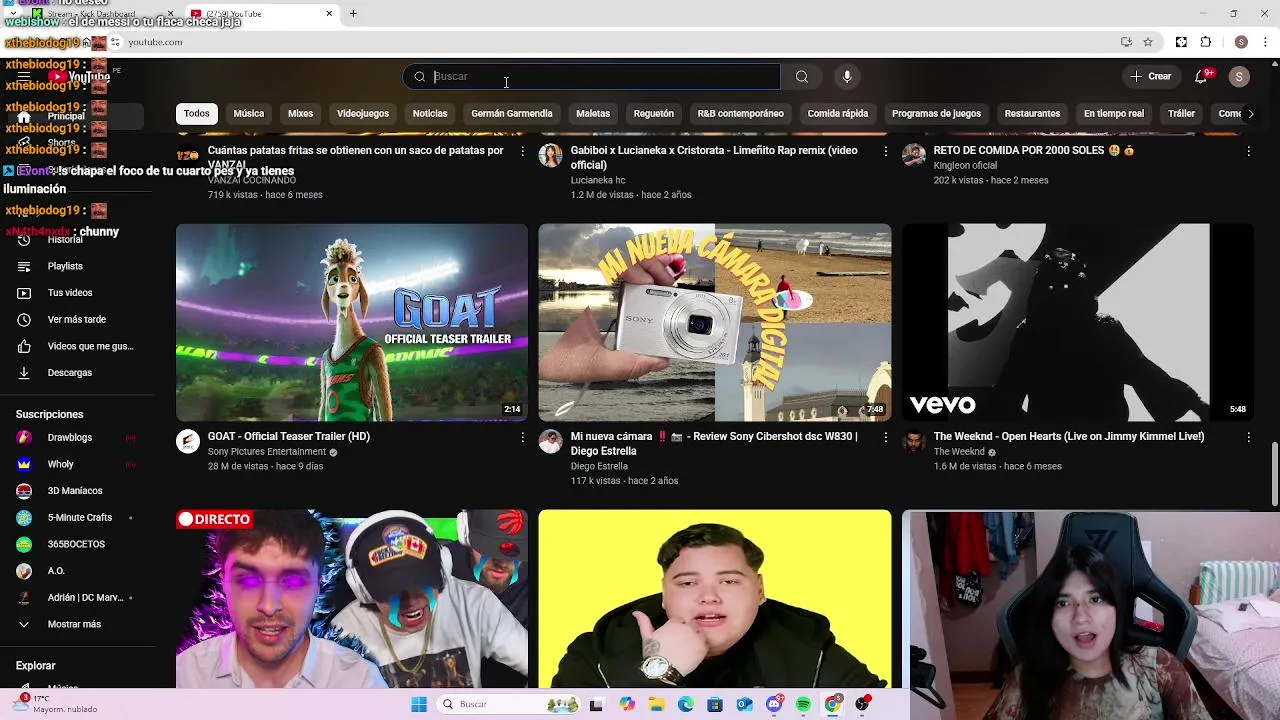Open options for Limeñito Rap remix video
This screenshot has height=720, width=1280.
click(885, 151)
